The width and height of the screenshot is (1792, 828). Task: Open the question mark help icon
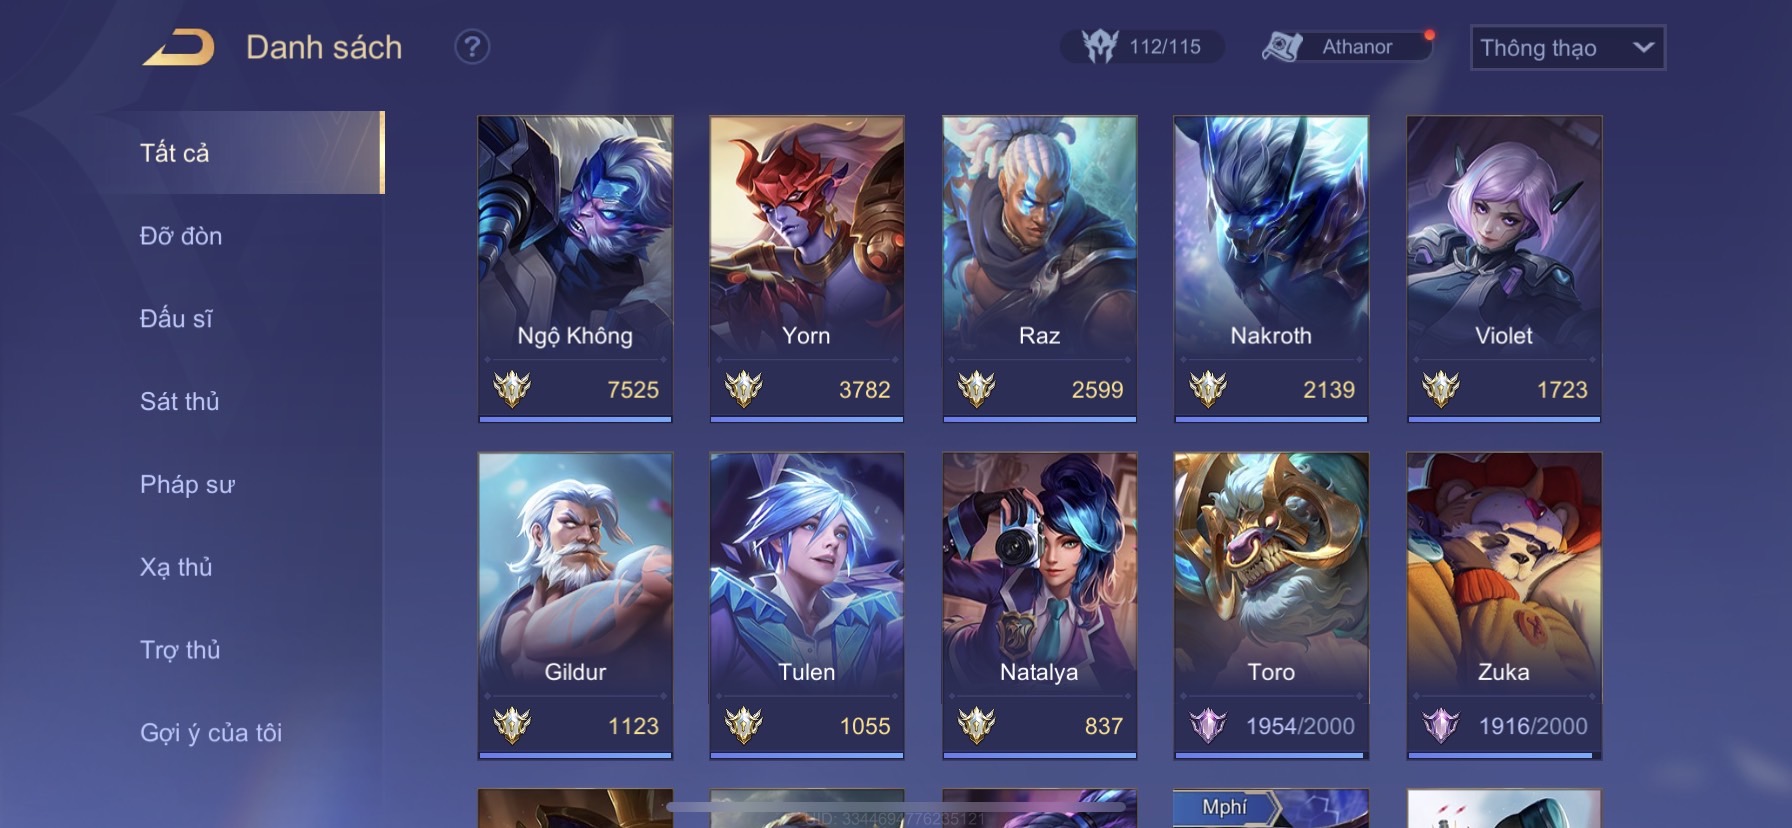(472, 47)
